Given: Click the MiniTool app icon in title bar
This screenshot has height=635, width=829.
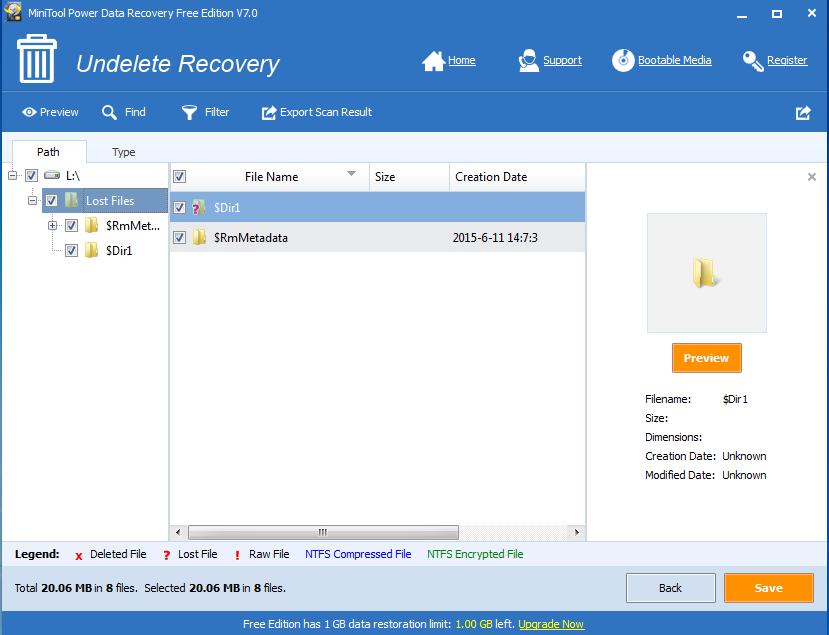Looking at the screenshot, I should [x=13, y=13].
